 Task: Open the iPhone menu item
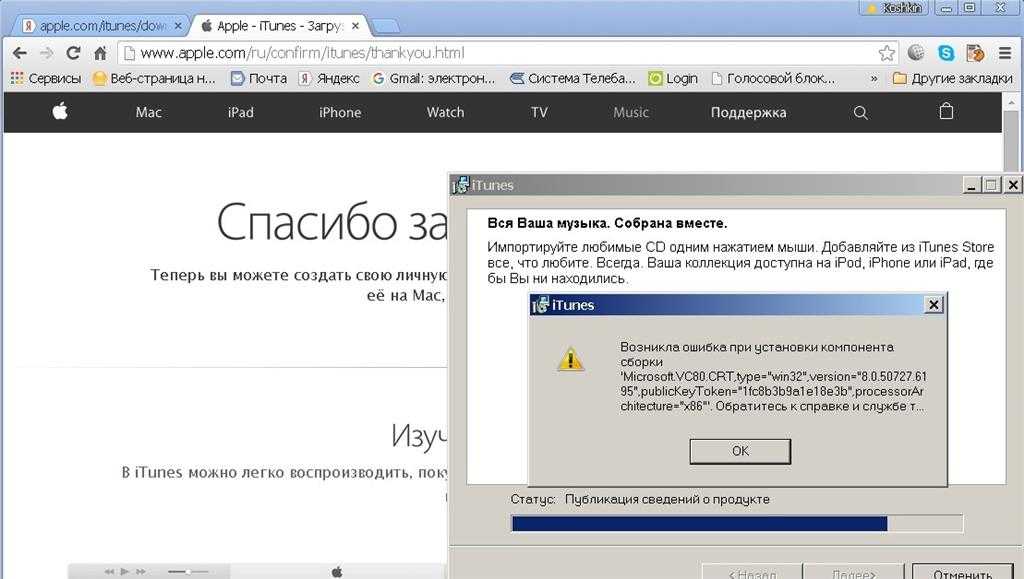(340, 112)
